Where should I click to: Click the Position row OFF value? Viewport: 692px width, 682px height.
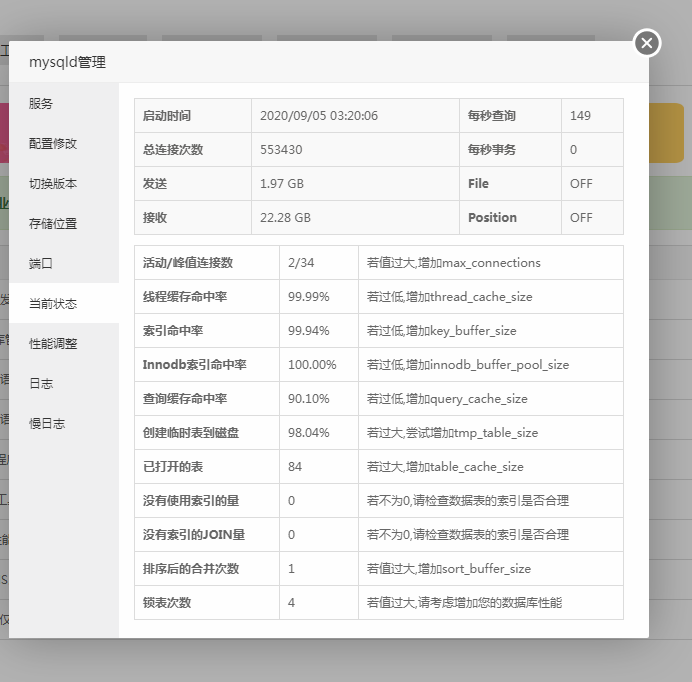[x=581, y=218]
